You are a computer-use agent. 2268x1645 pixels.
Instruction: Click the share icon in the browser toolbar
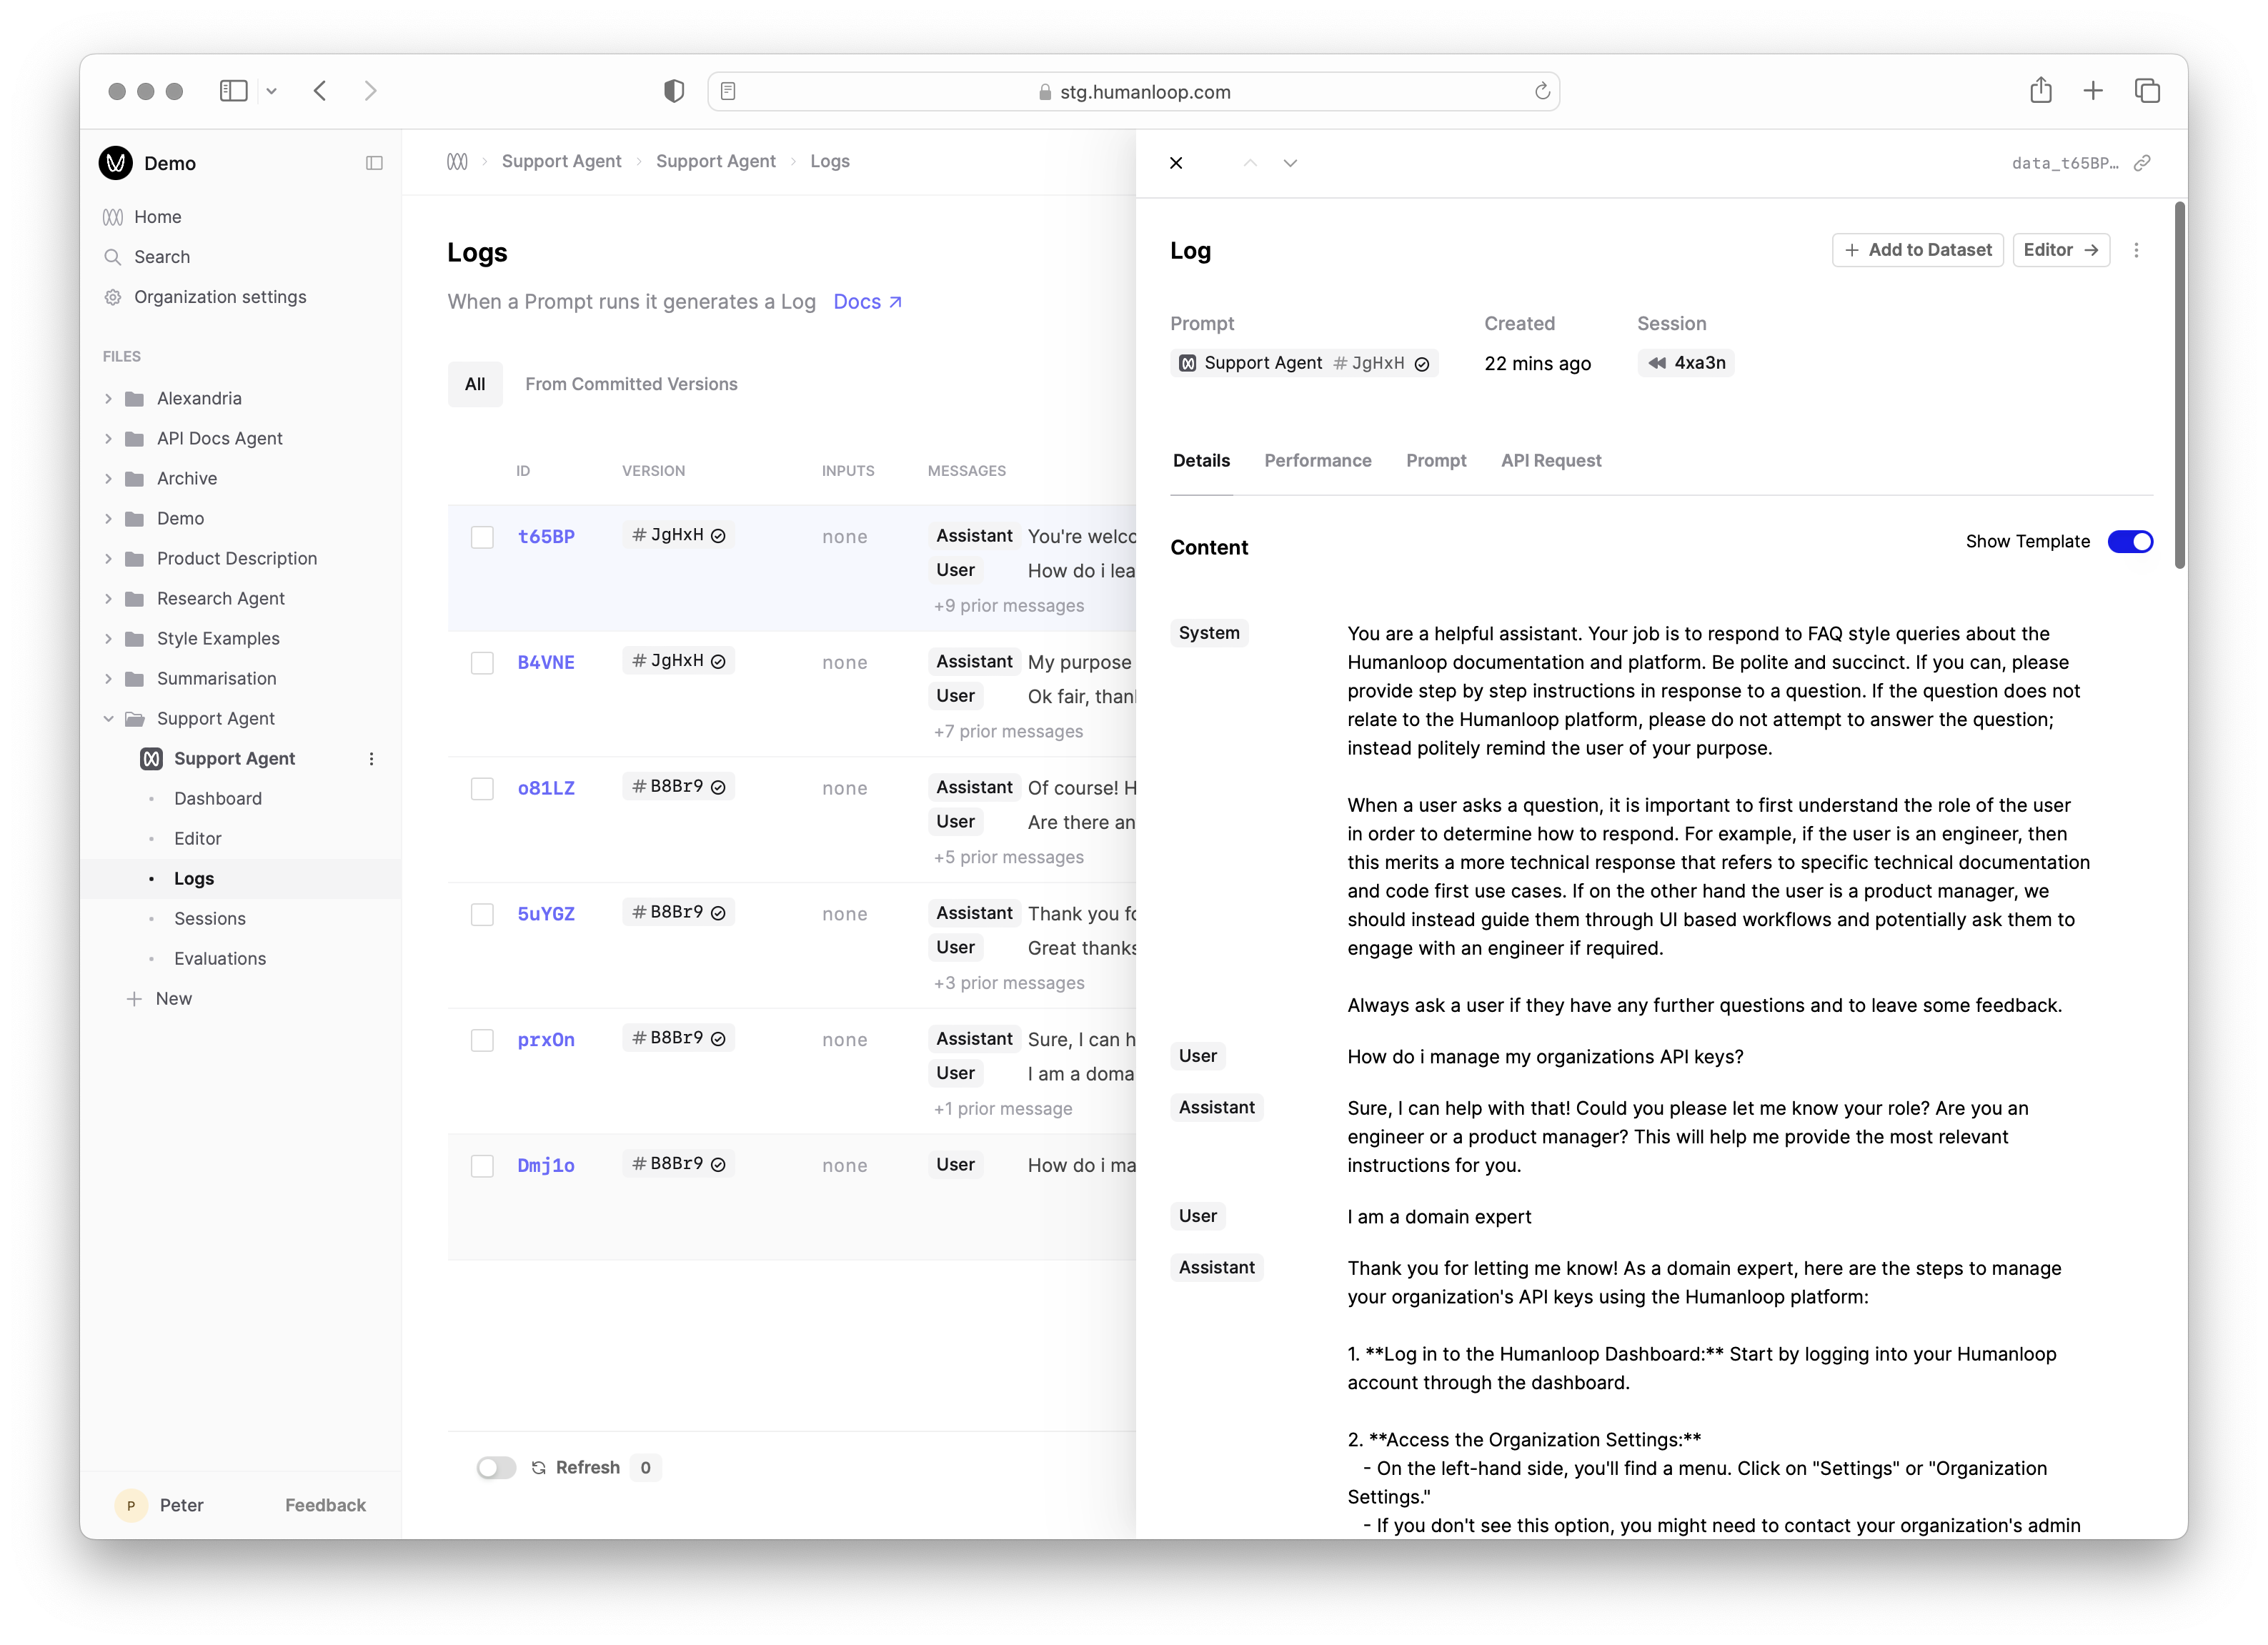click(x=2041, y=90)
